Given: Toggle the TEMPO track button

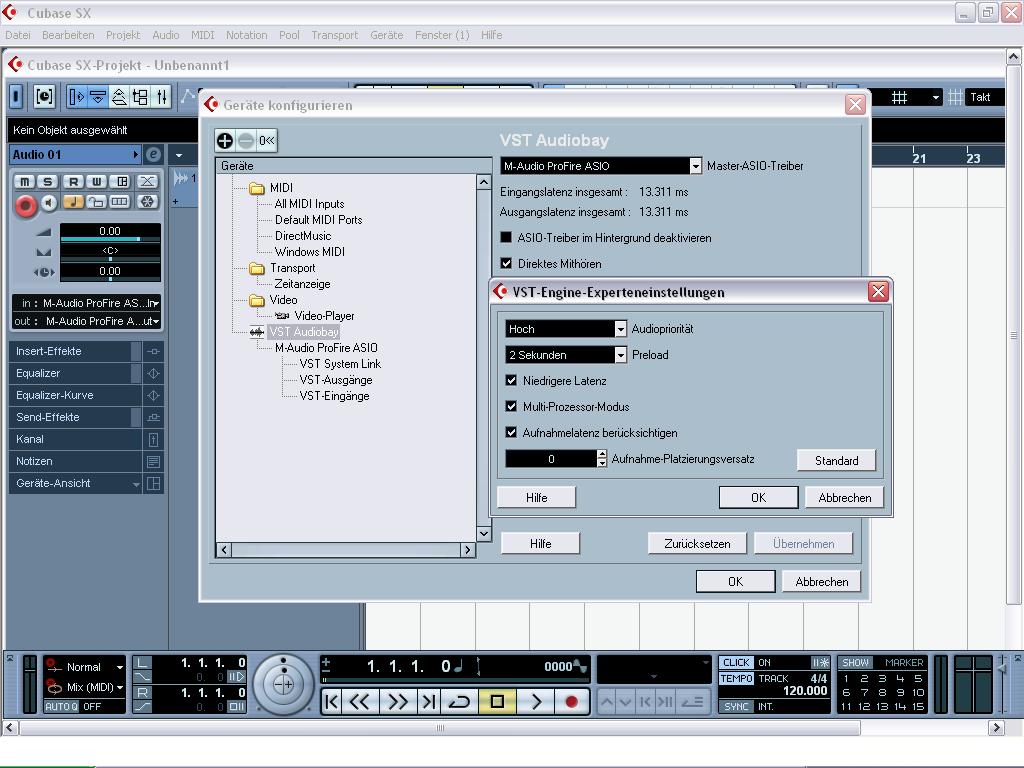Looking at the screenshot, I should 736,679.
